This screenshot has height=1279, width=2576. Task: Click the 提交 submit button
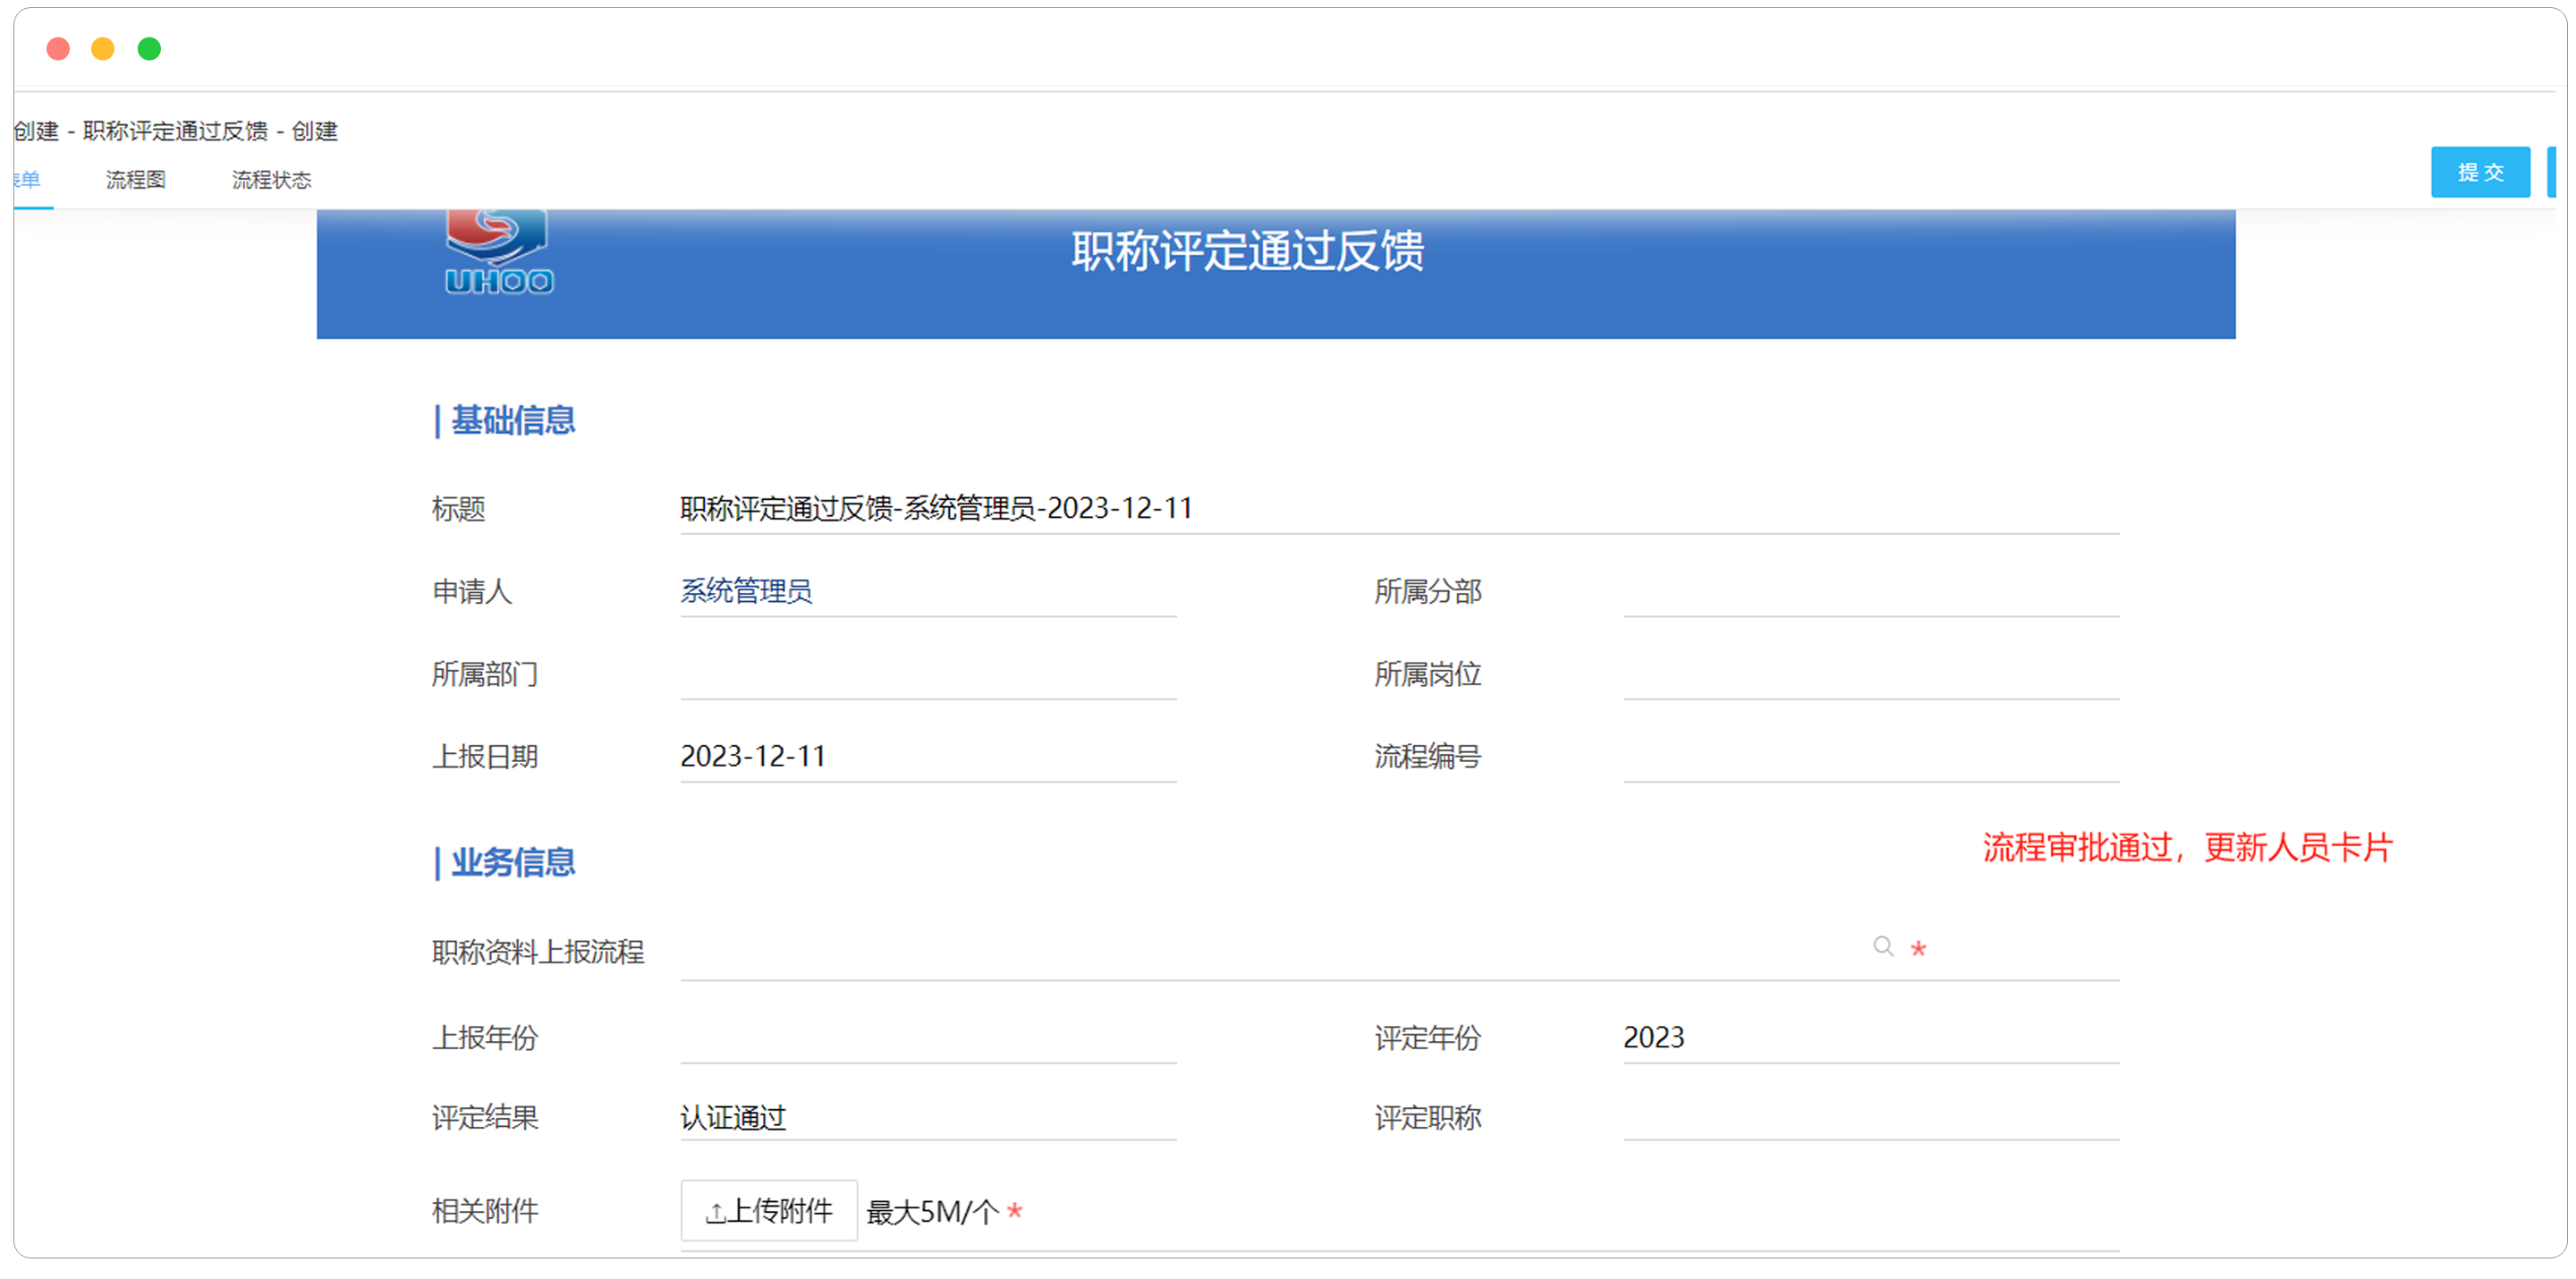[2480, 172]
